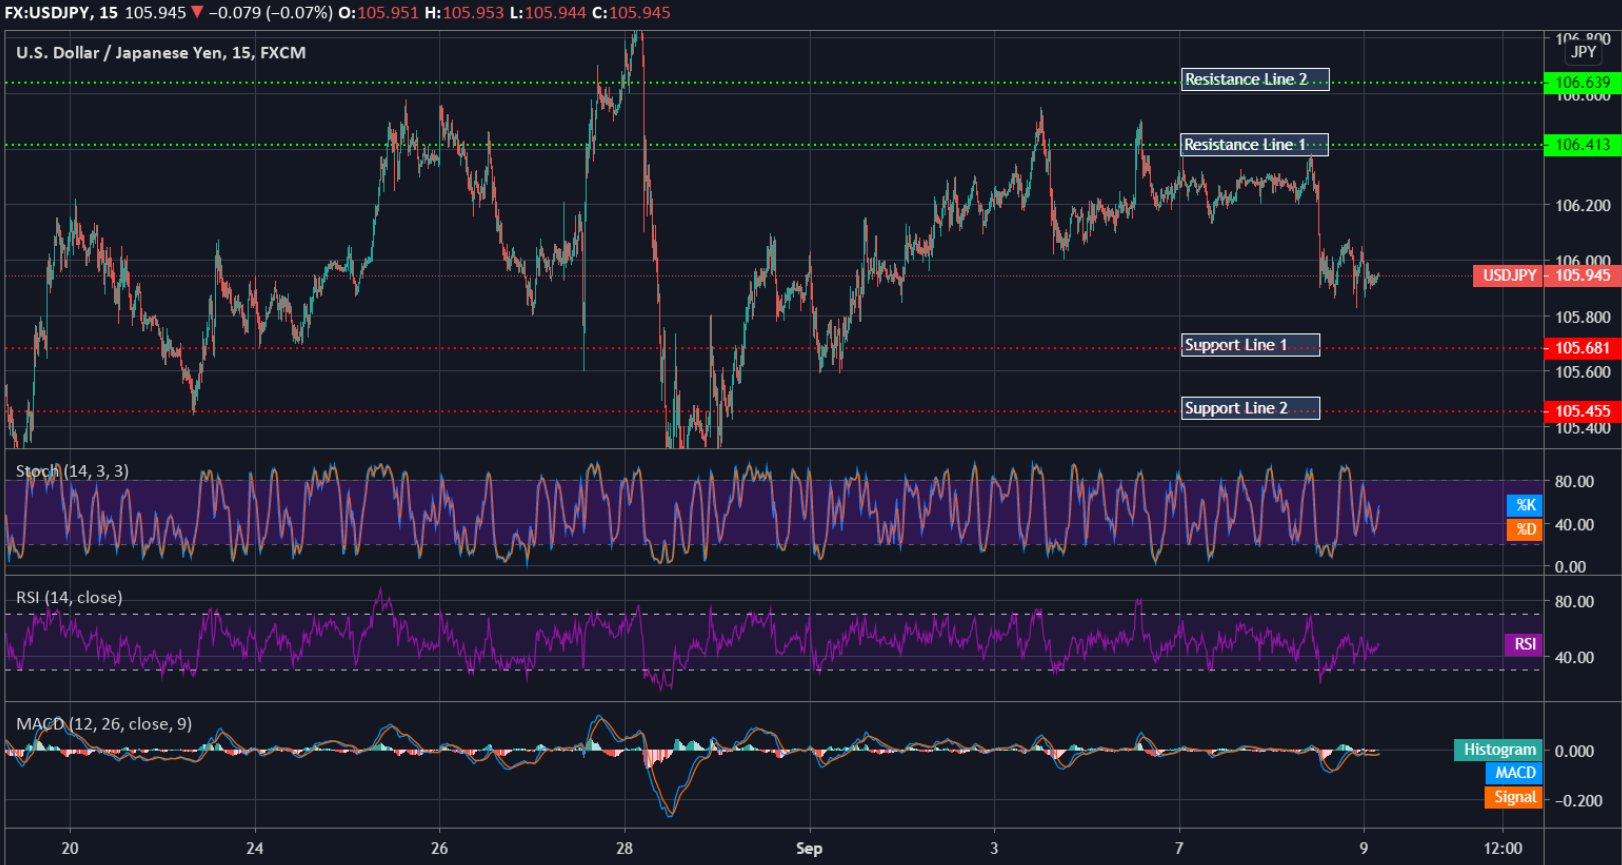The width and height of the screenshot is (1622, 865).
Task: Click the green 106.413 price tag
Action: (1582, 145)
